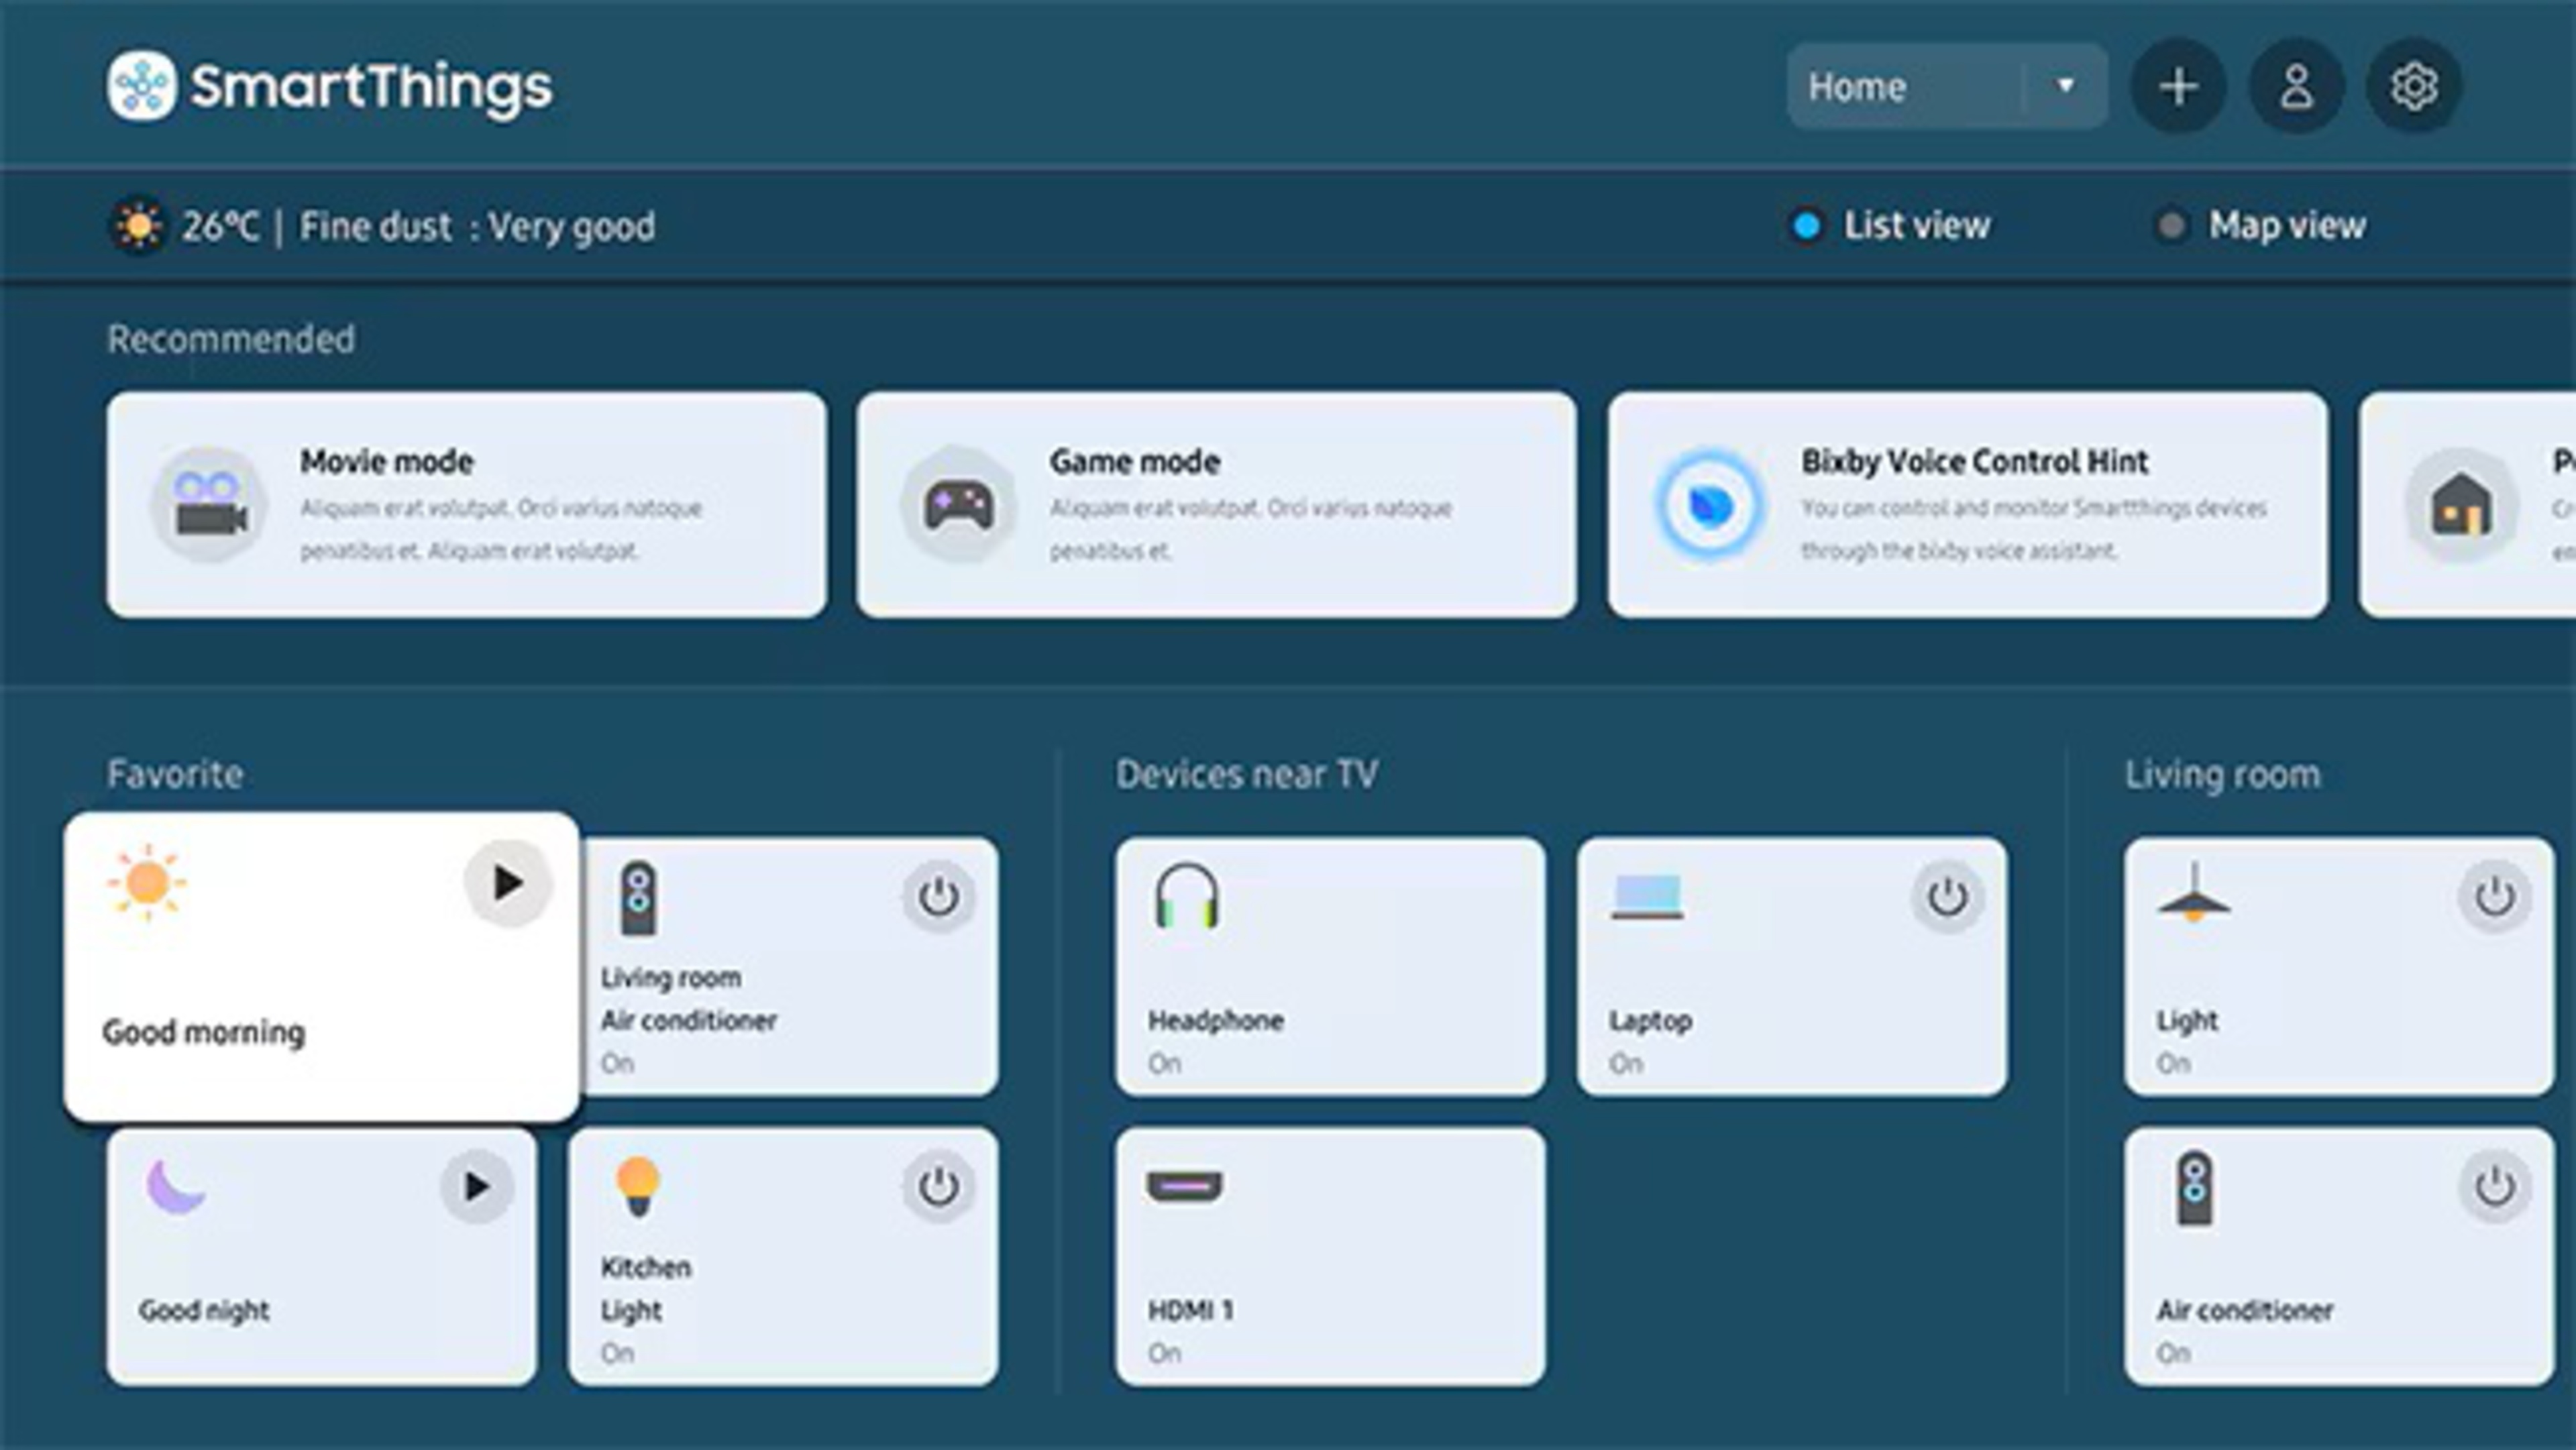
Task: Click the Movie mode camera icon
Action: 209,505
